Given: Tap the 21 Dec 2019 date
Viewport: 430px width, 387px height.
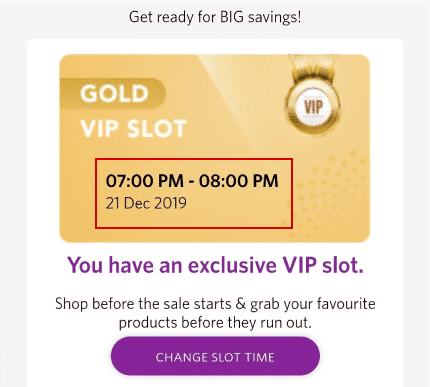Looking at the screenshot, I should click(146, 203).
